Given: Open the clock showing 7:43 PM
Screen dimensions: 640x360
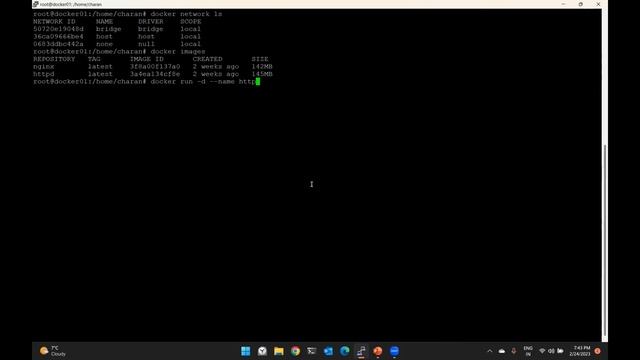Looking at the screenshot, I should tap(580, 351).
